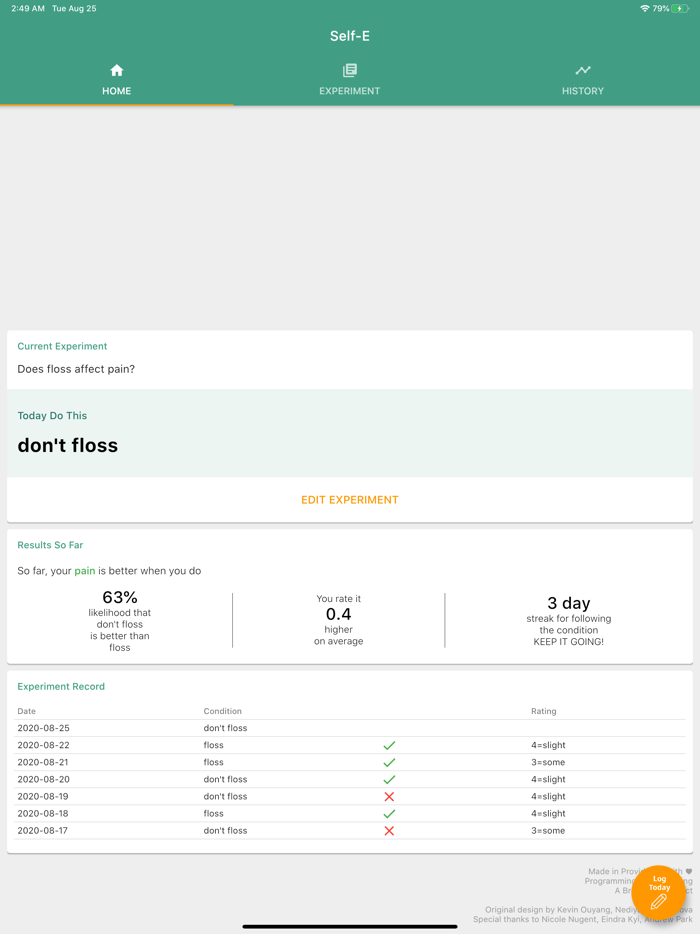Click the Self-E app title
The width and height of the screenshot is (700, 934).
pos(350,36)
